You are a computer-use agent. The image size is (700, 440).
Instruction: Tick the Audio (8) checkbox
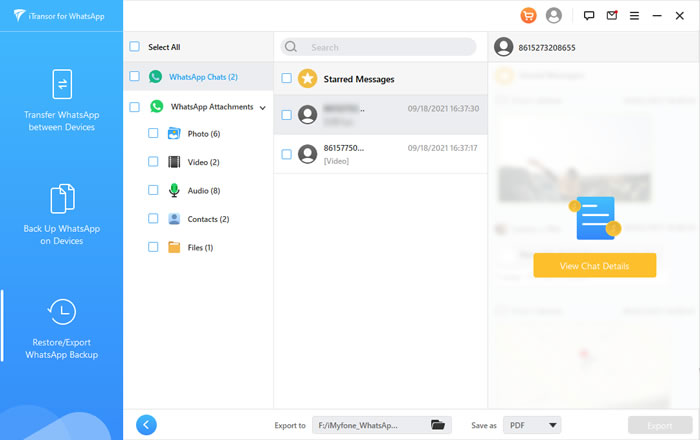[153, 190]
